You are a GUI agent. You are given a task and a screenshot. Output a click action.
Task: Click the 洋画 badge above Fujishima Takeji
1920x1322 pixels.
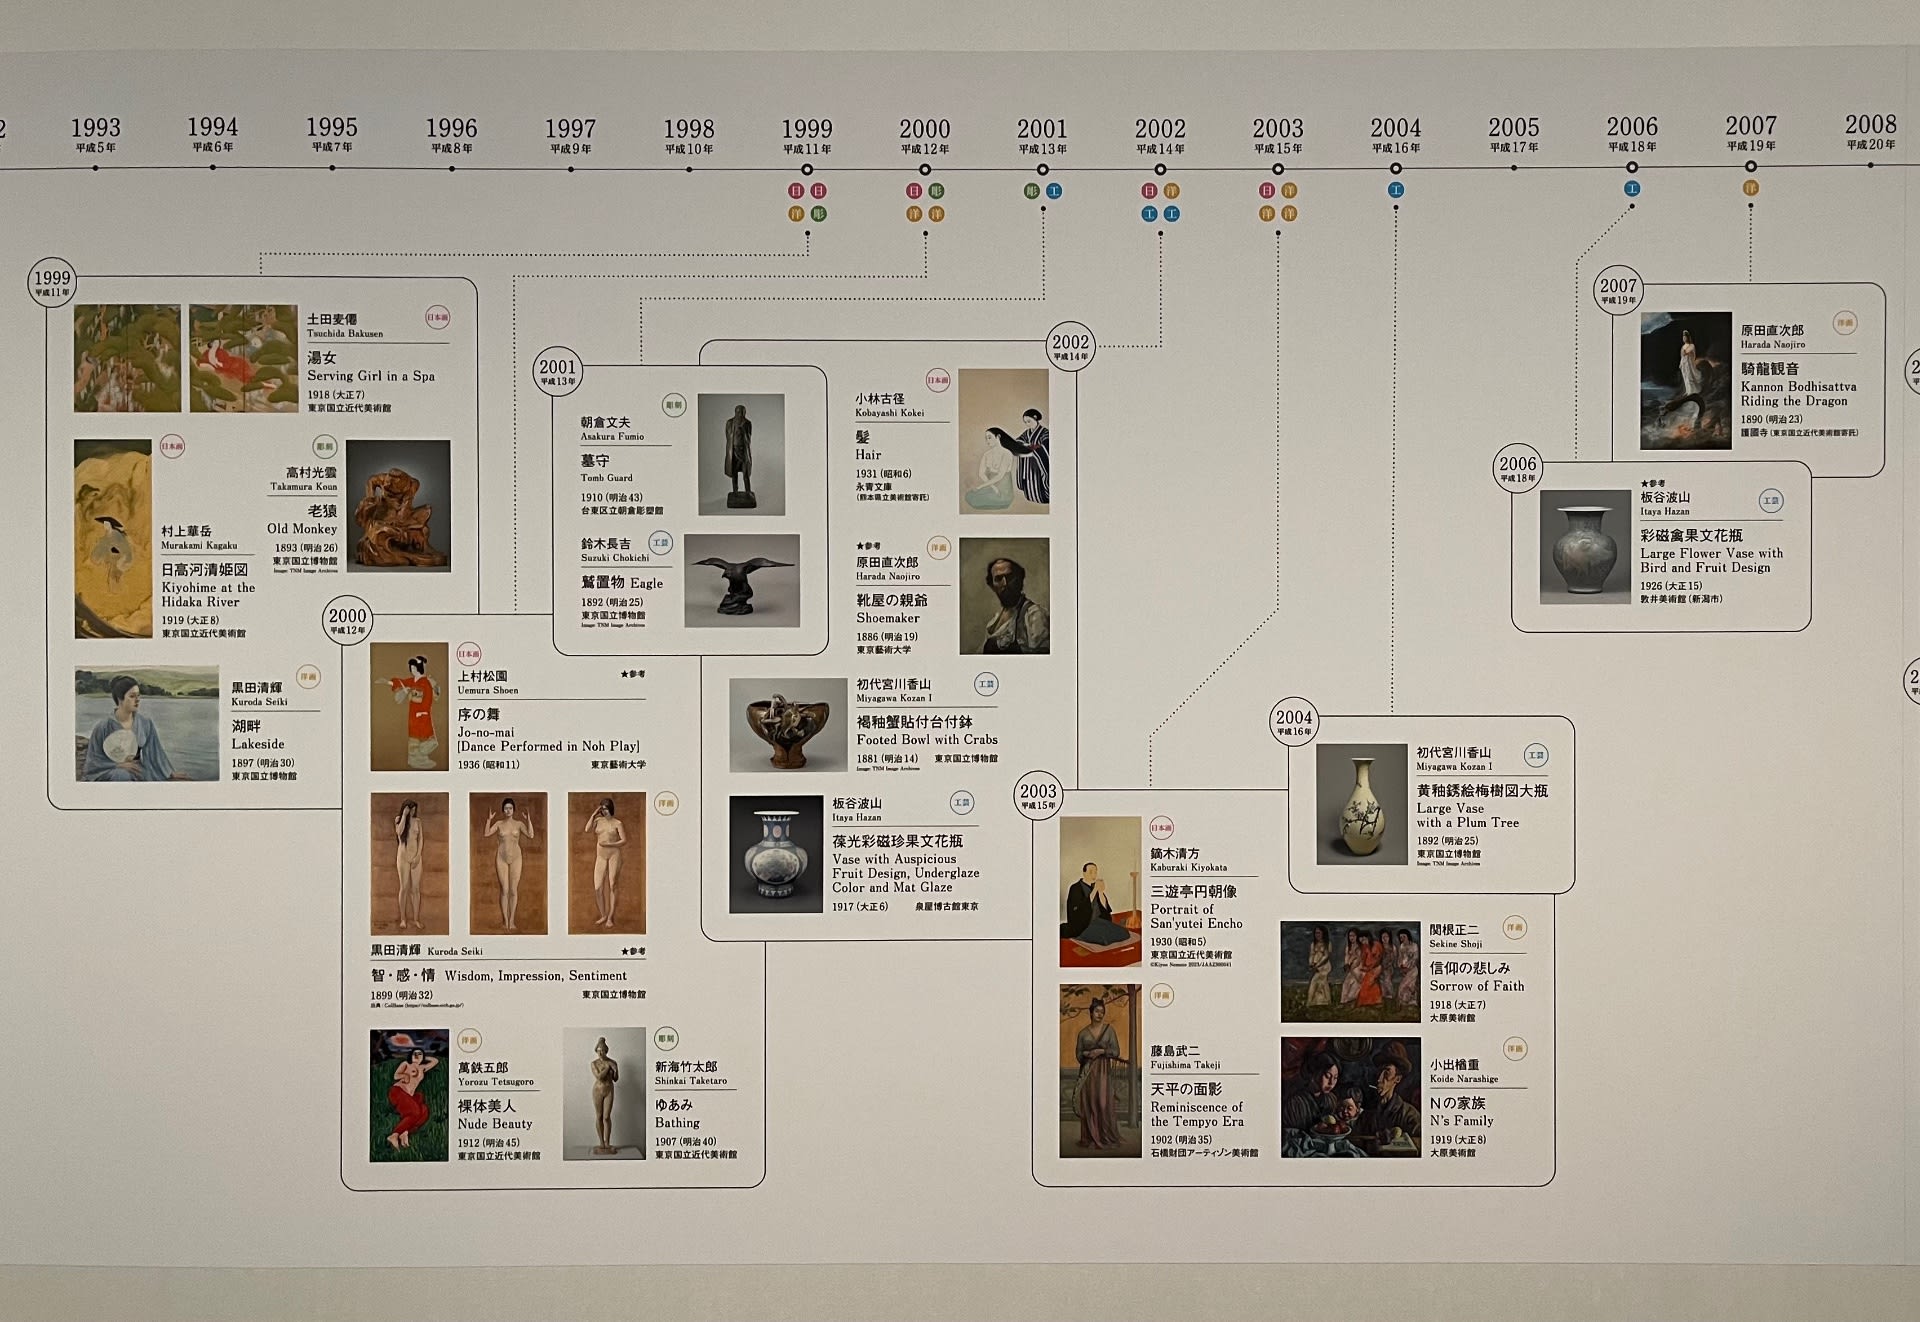point(1161,996)
